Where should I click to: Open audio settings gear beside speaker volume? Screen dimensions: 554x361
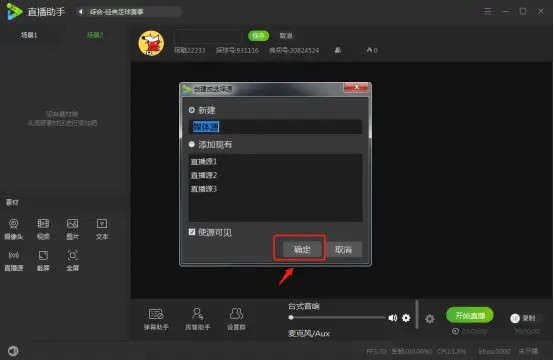tap(406, 318)
